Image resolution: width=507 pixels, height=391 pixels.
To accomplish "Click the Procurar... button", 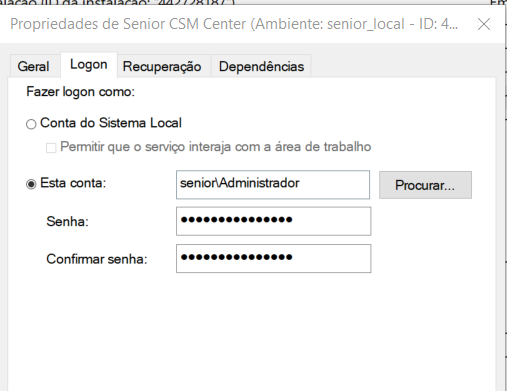I will point(425,185).
